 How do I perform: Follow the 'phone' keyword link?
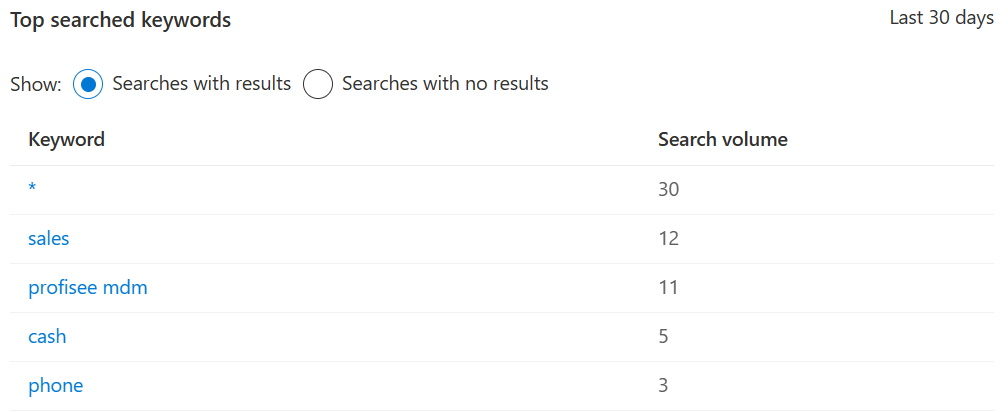55,386
